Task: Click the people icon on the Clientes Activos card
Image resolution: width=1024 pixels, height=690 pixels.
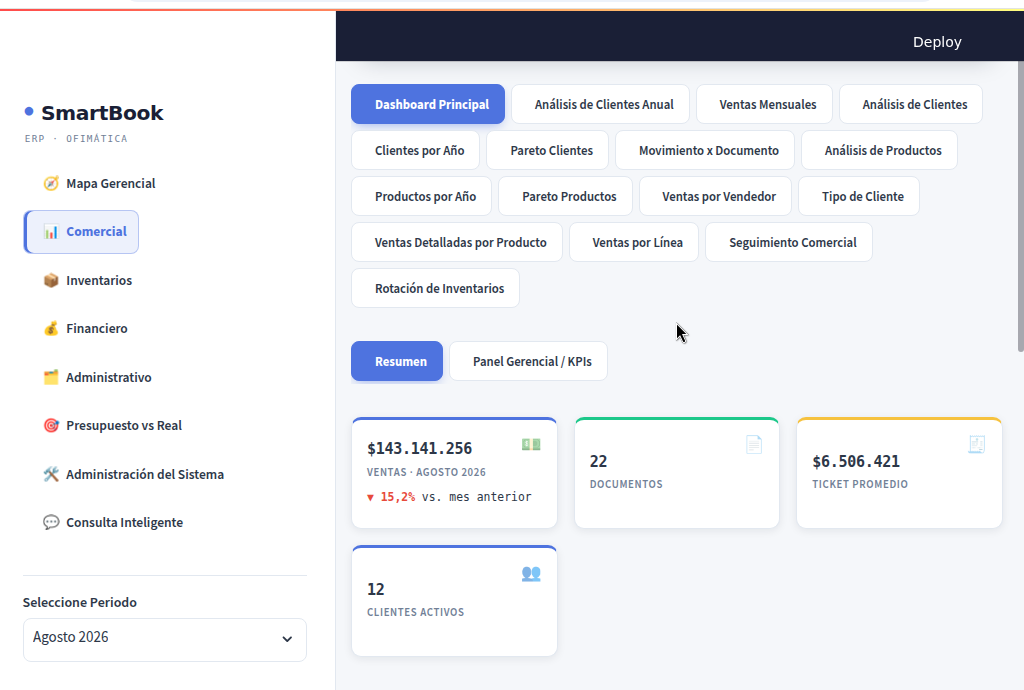Action: [x=531, y=573]
